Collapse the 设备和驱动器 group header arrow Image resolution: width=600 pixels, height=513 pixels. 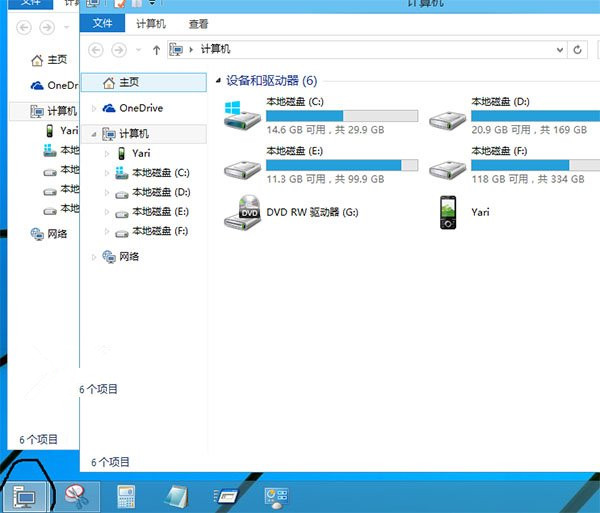pos(218,81)
